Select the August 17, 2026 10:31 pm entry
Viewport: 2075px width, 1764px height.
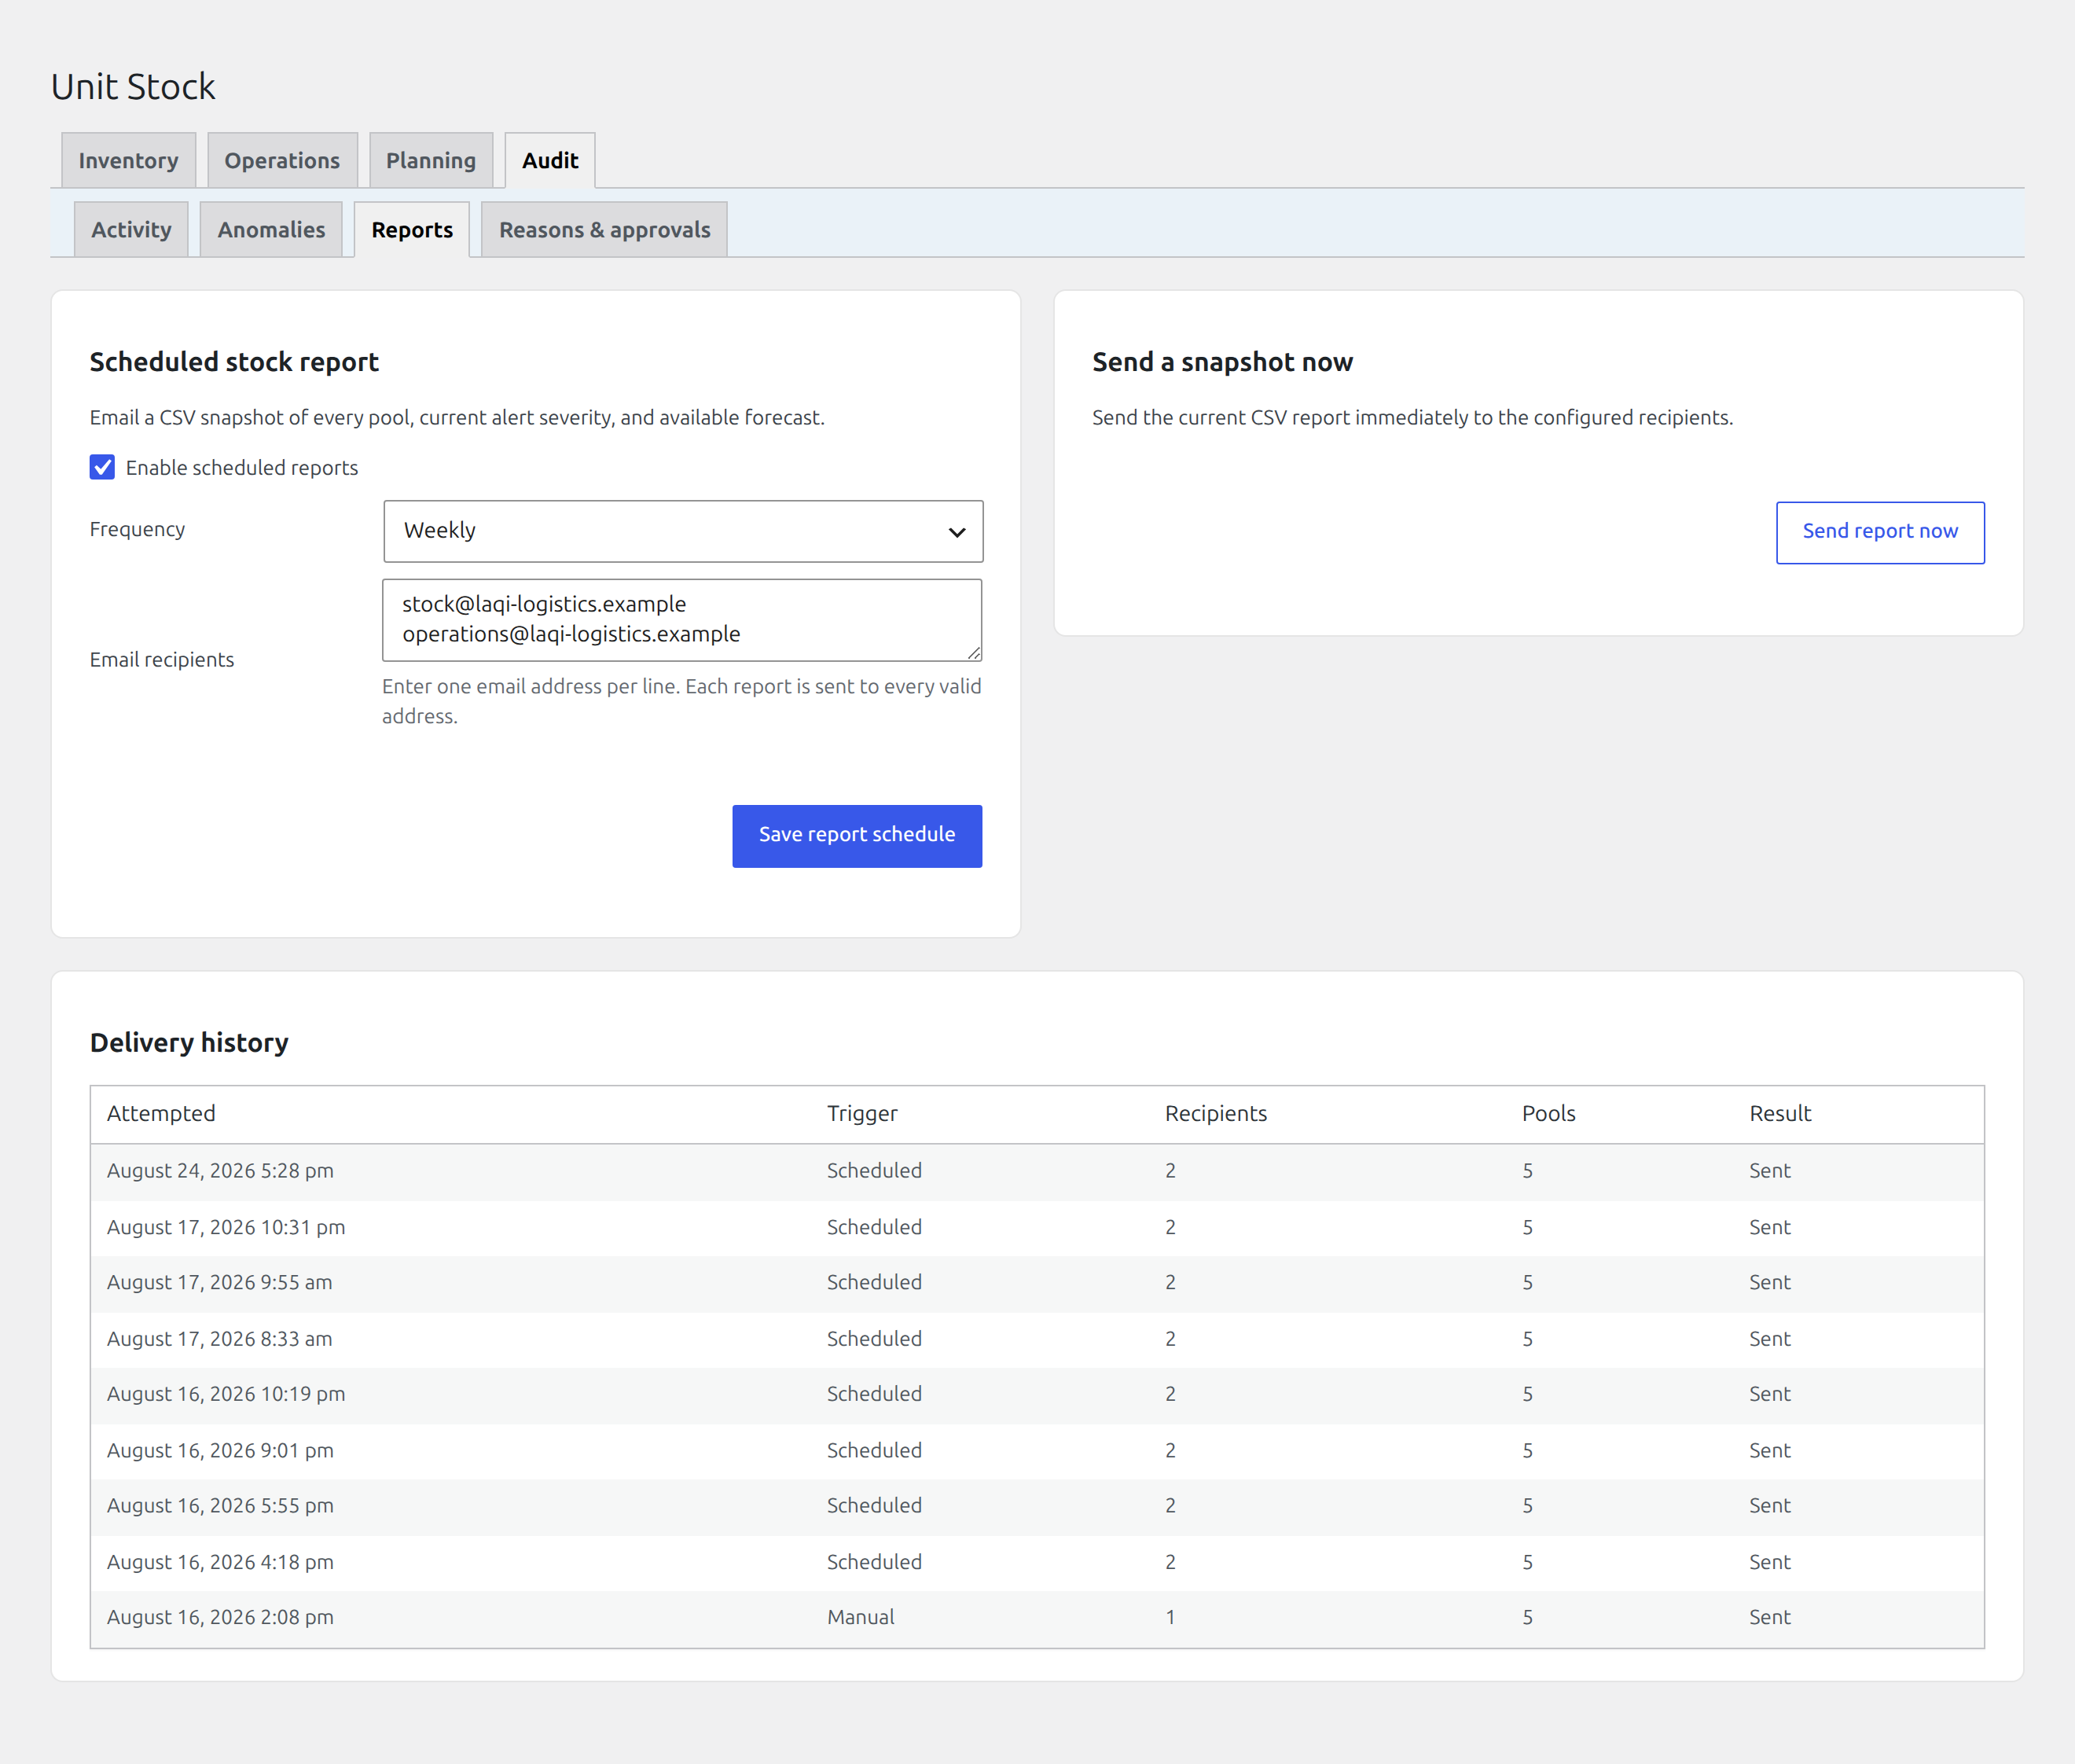pos(1037,1227)
